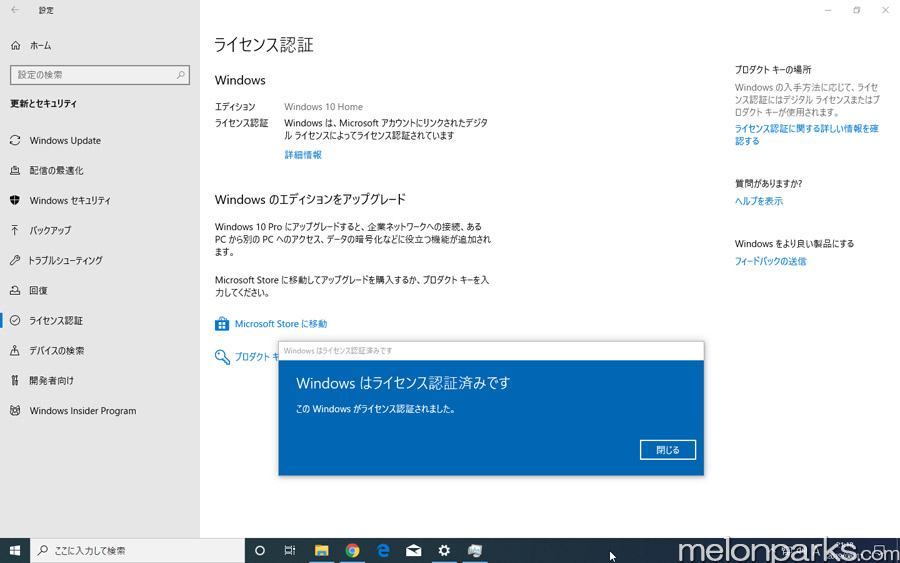Open Task View on taskbar

click(x=290, y=550)
